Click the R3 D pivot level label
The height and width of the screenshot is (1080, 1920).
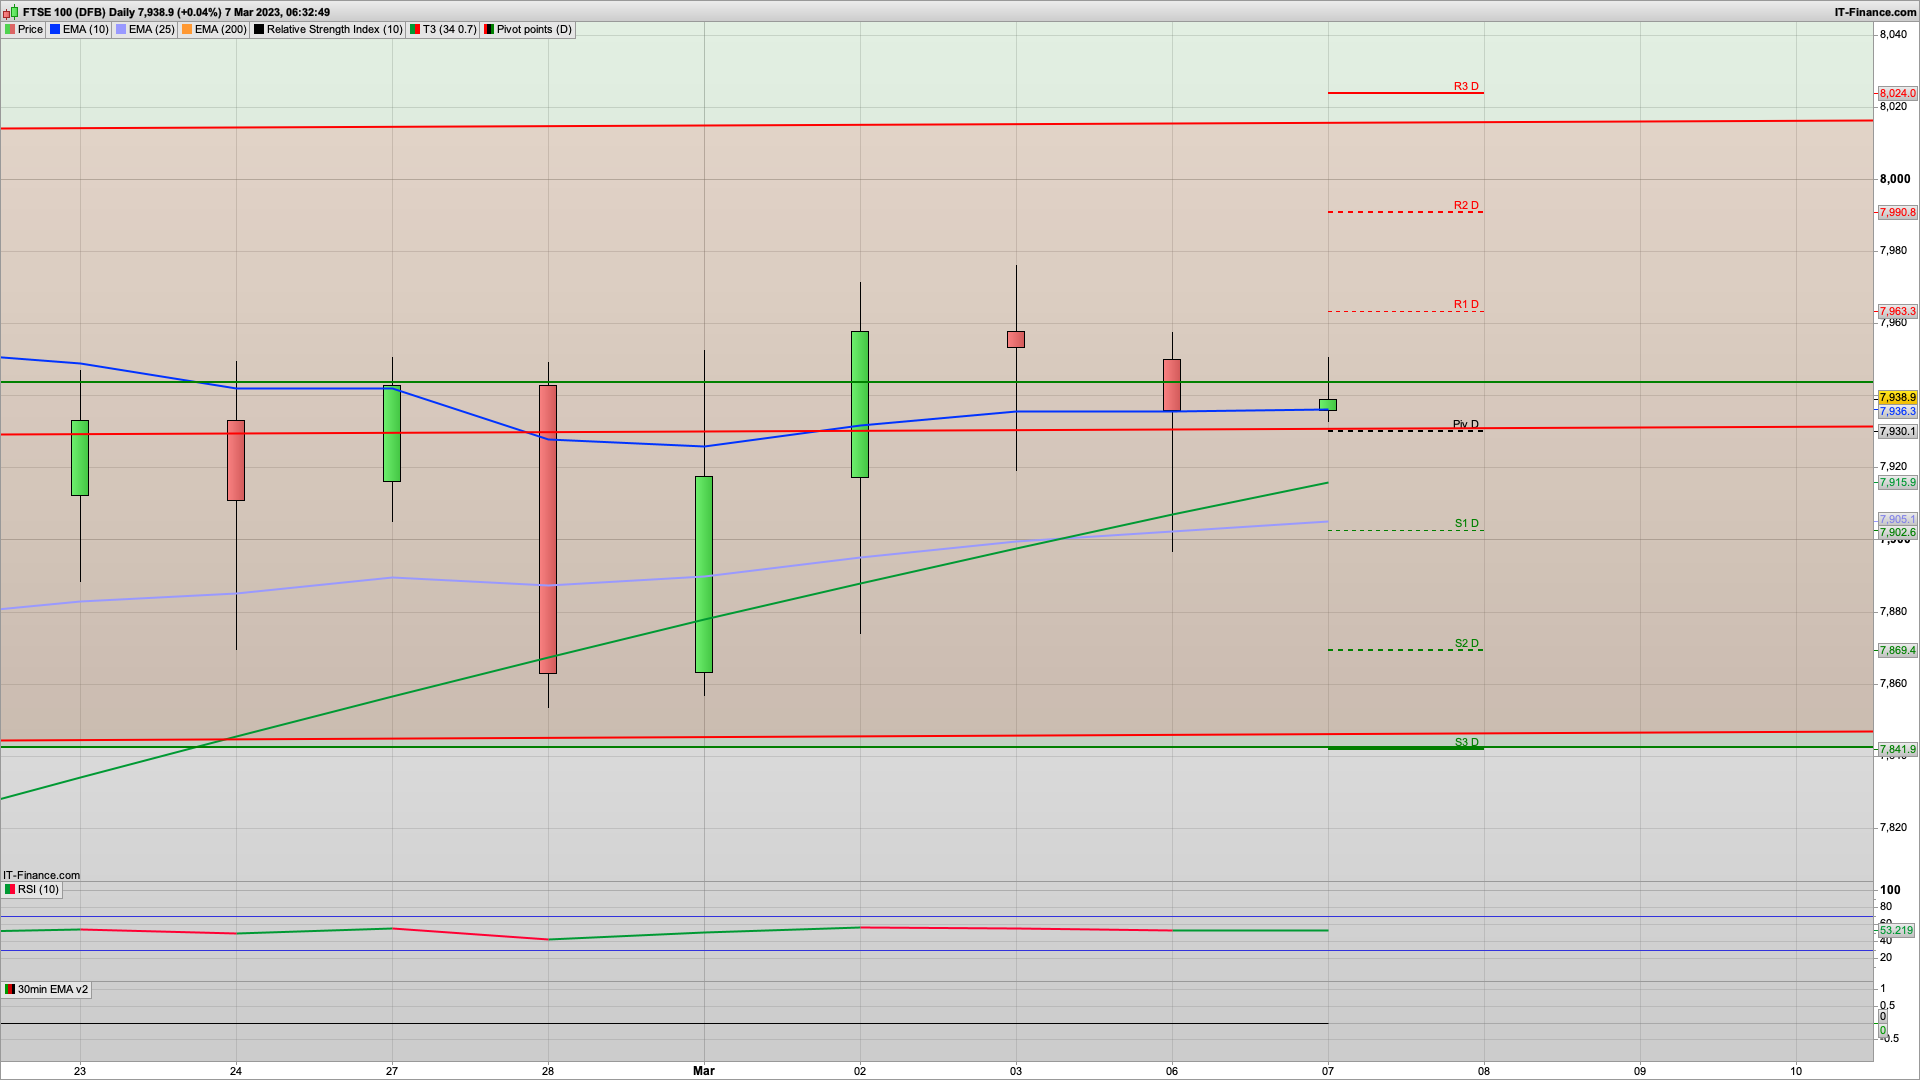coord(1466,86)
